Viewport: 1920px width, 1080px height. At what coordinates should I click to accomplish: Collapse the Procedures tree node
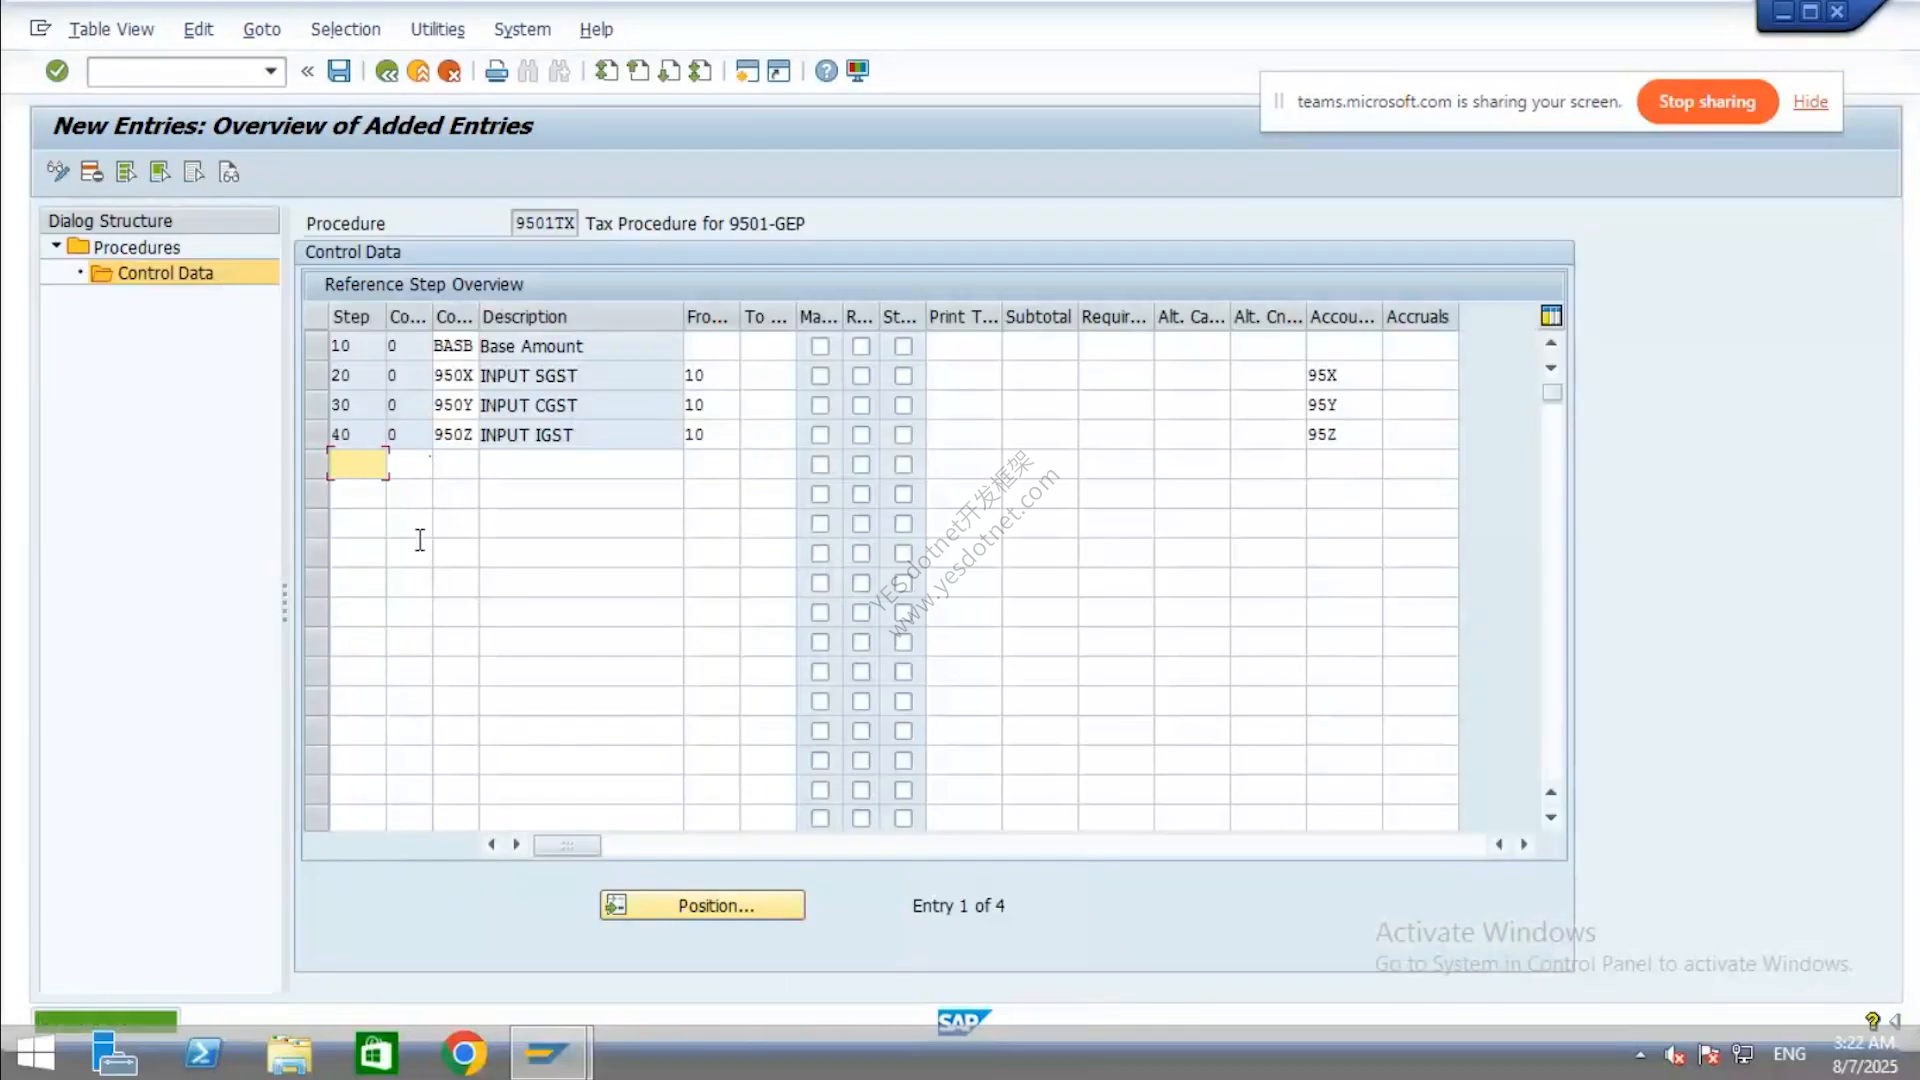(x=57, y=246)
